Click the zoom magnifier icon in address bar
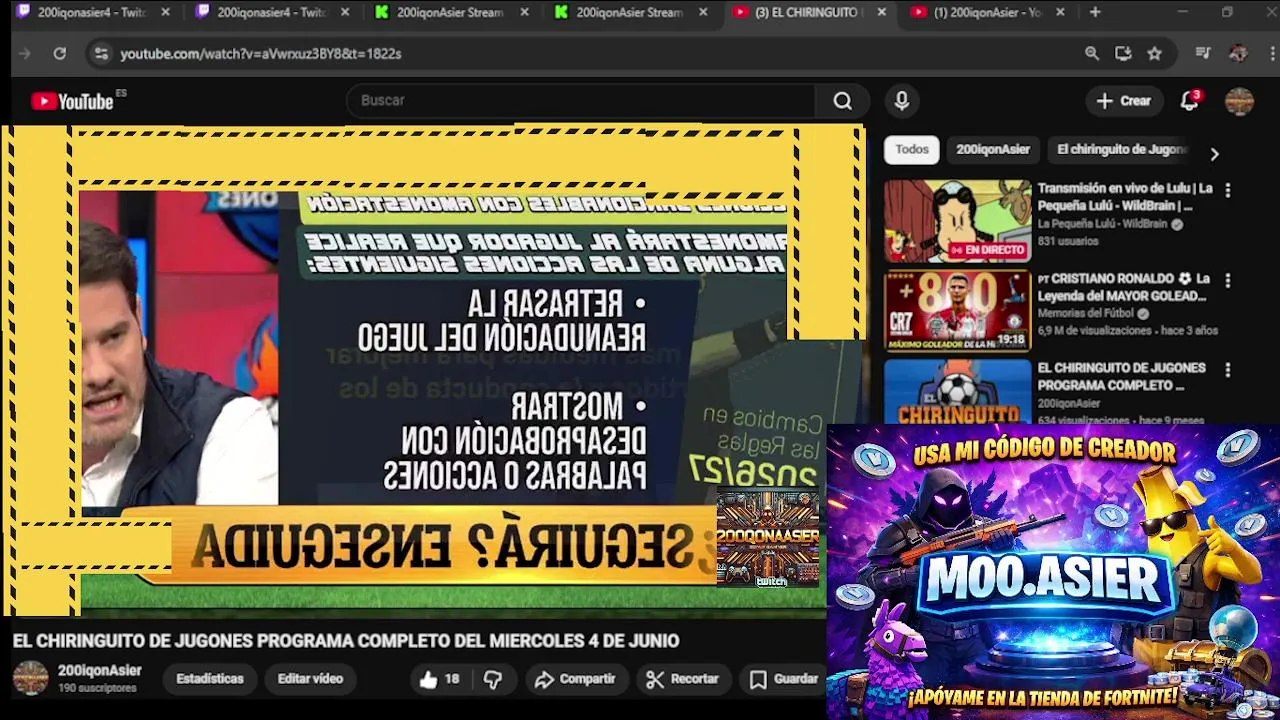1280x720 pixels. [1092, 54]
